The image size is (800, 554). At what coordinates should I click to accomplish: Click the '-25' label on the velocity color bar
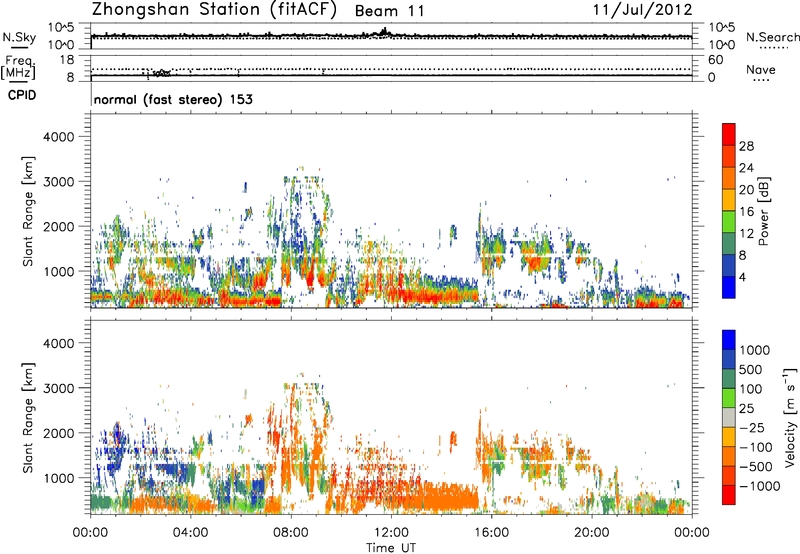(x=751, y=428)
